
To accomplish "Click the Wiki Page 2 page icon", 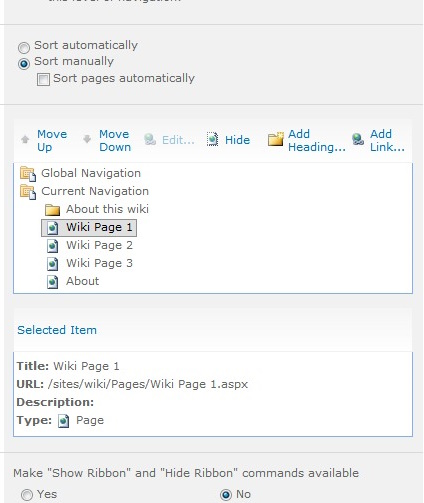I will (x=52, y=246).
